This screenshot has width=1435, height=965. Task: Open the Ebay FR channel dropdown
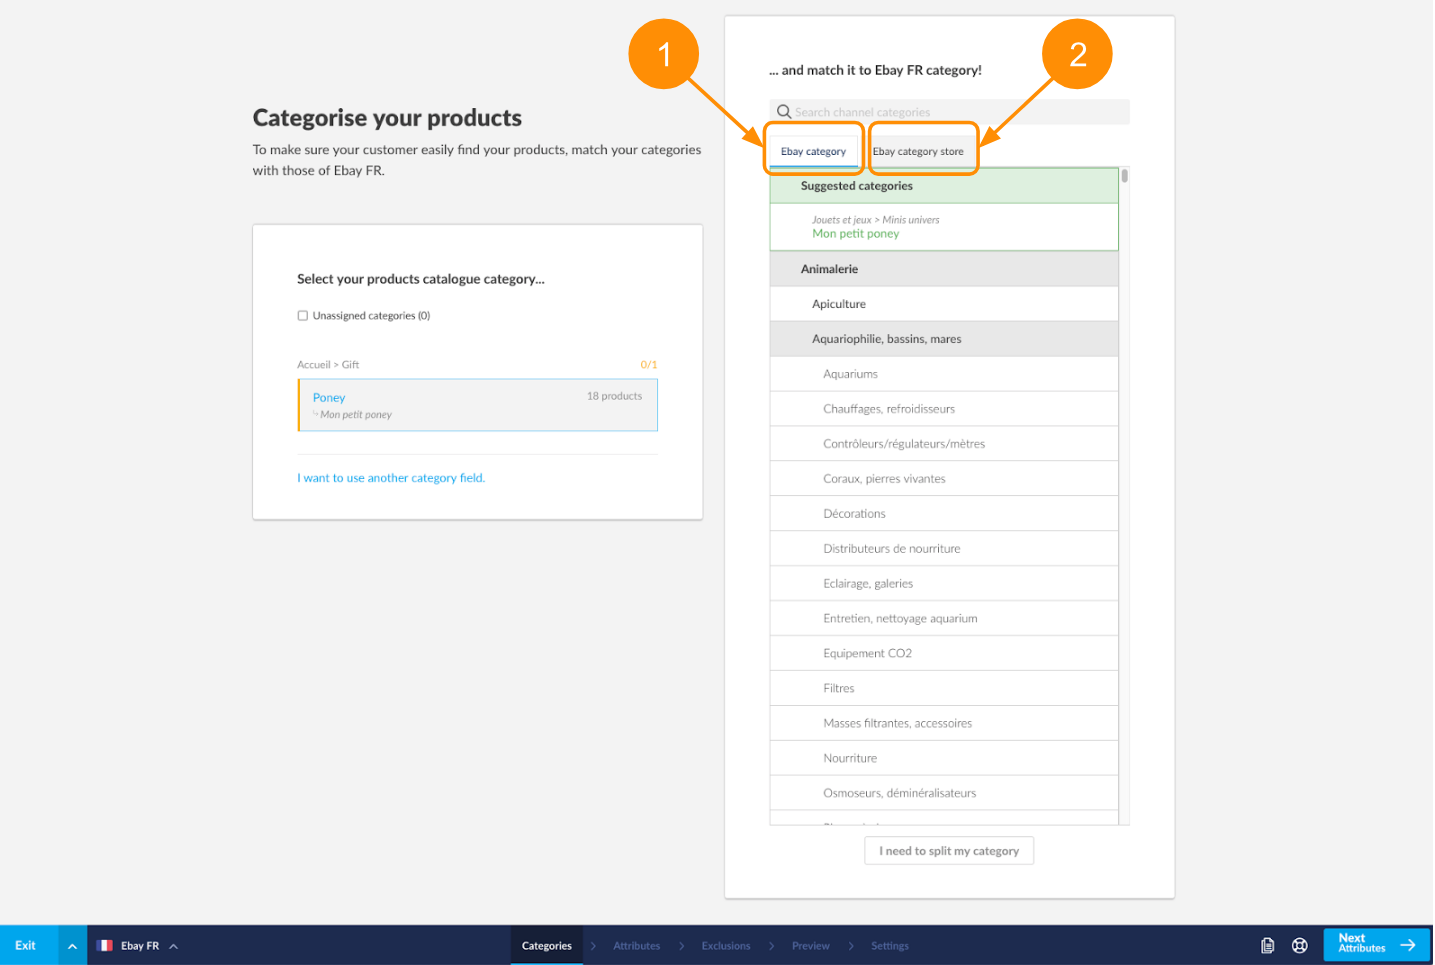pos(140,946)
